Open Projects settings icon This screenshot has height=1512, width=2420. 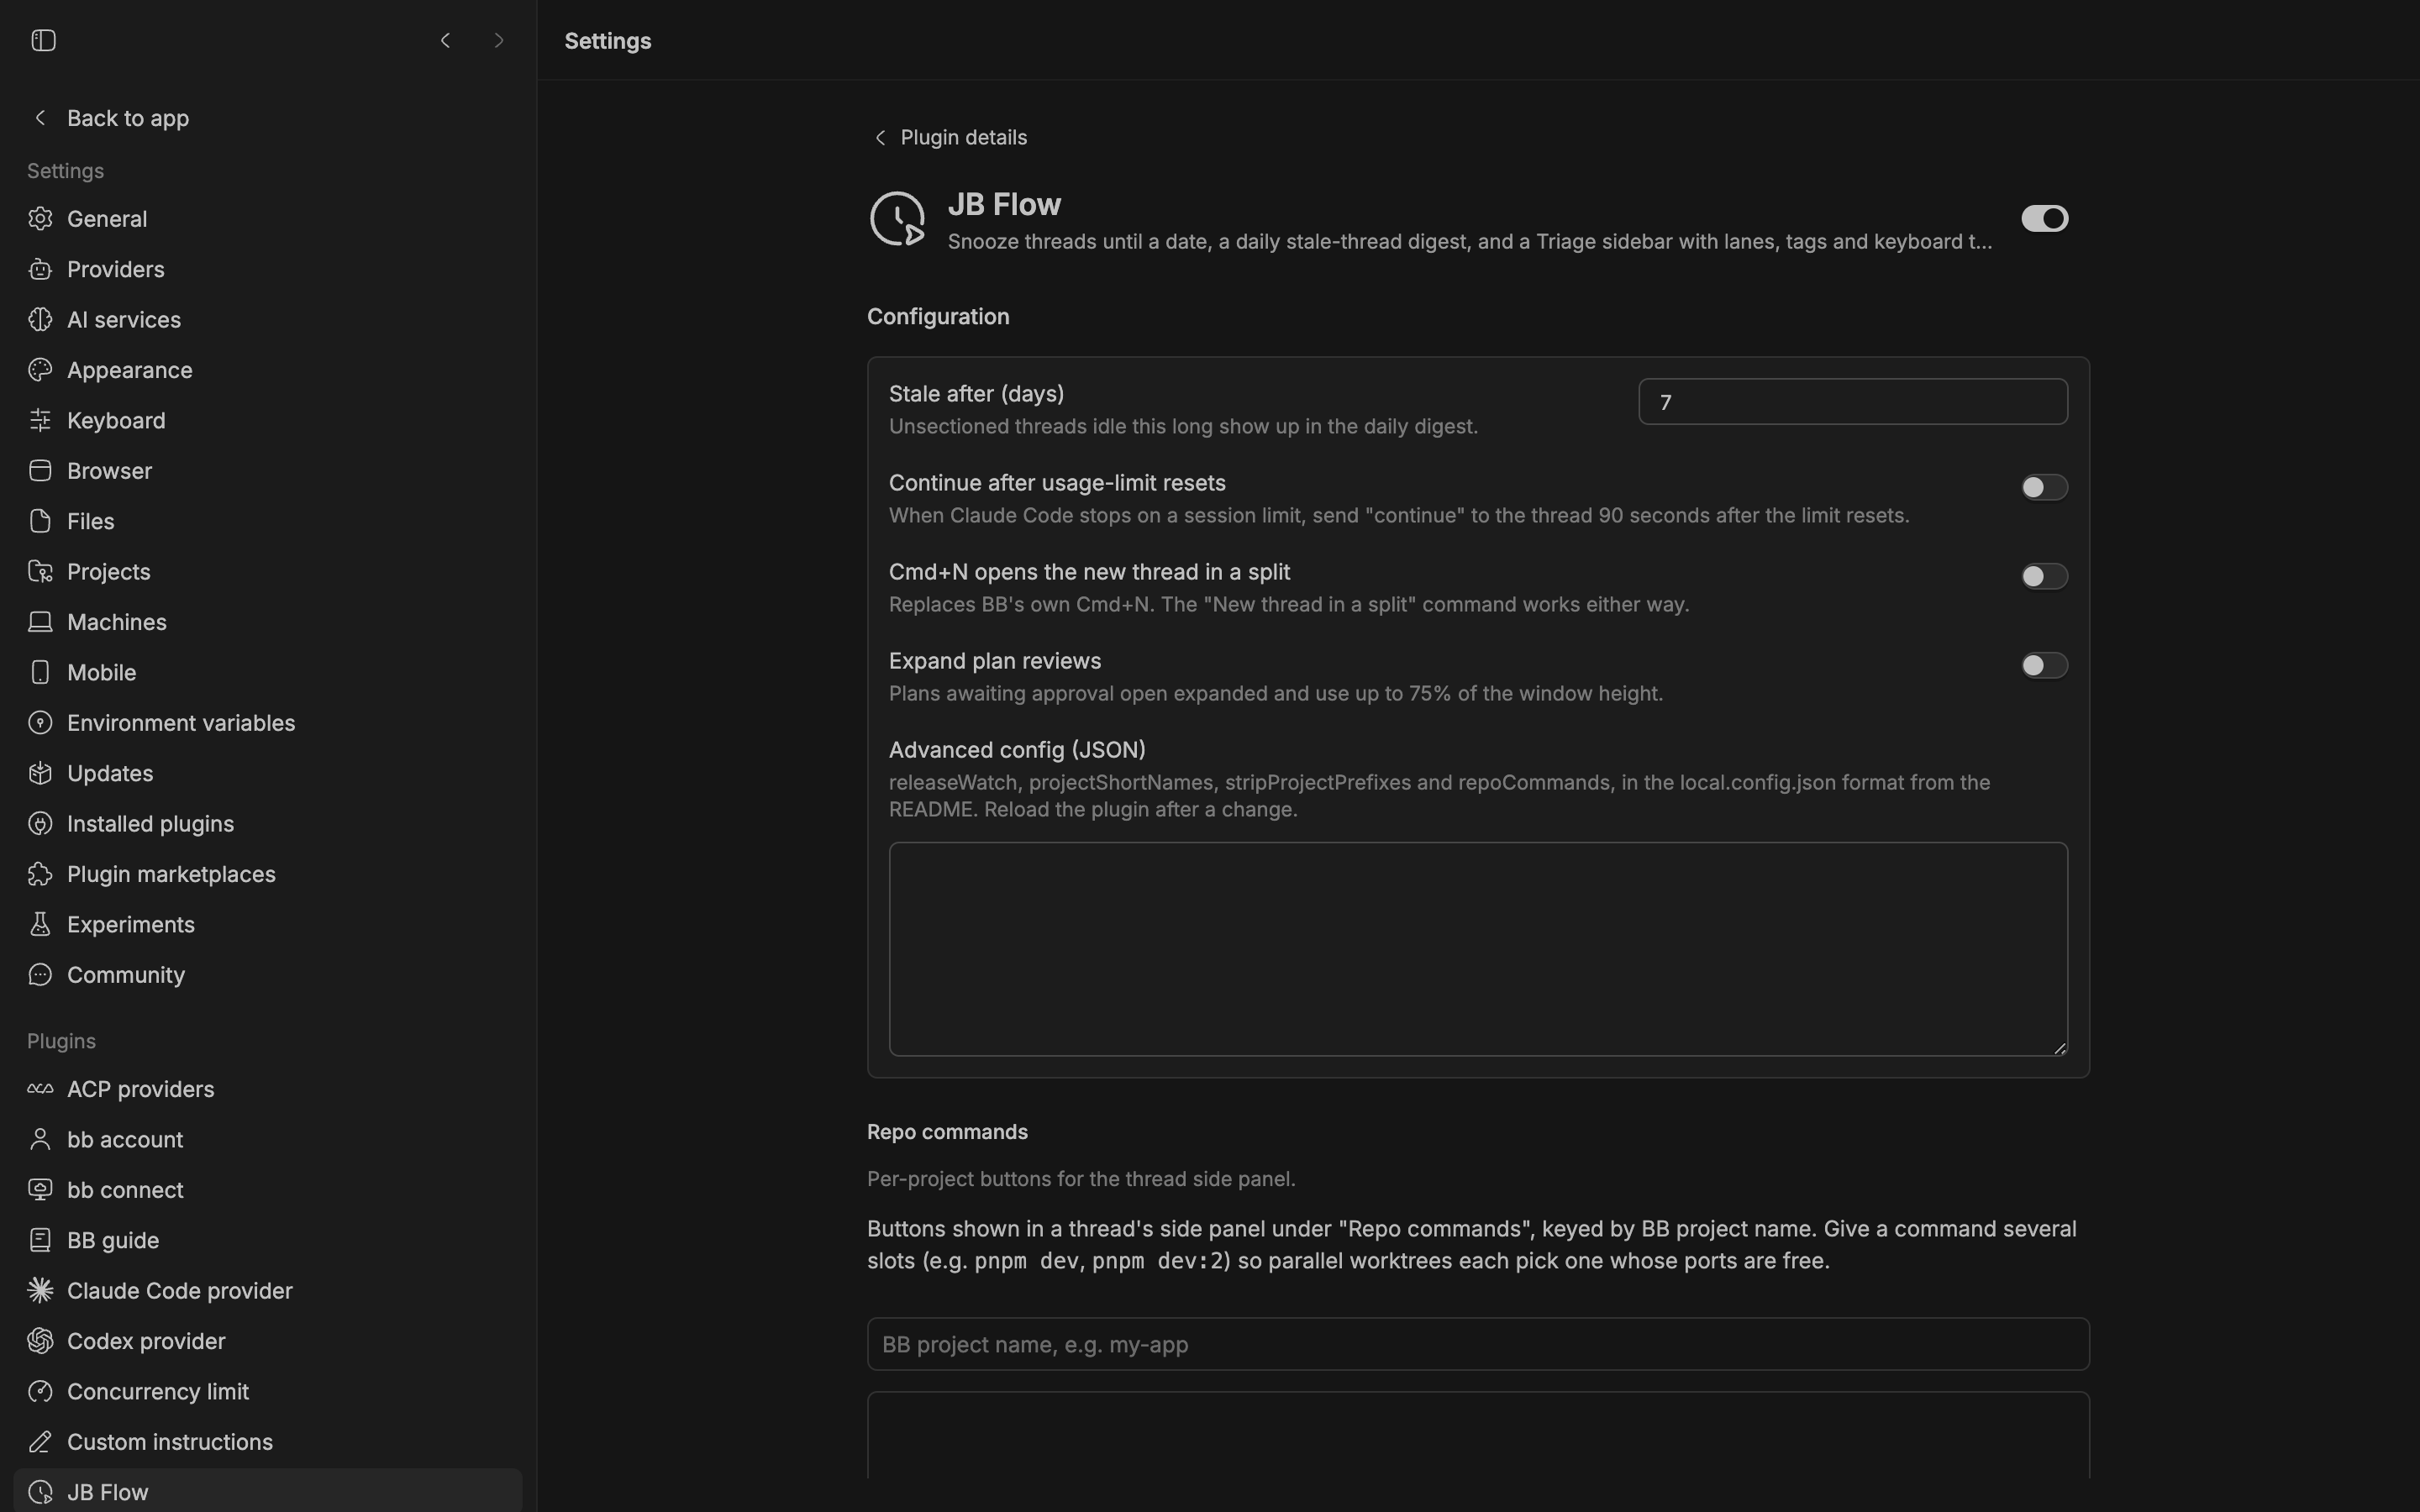40,572
